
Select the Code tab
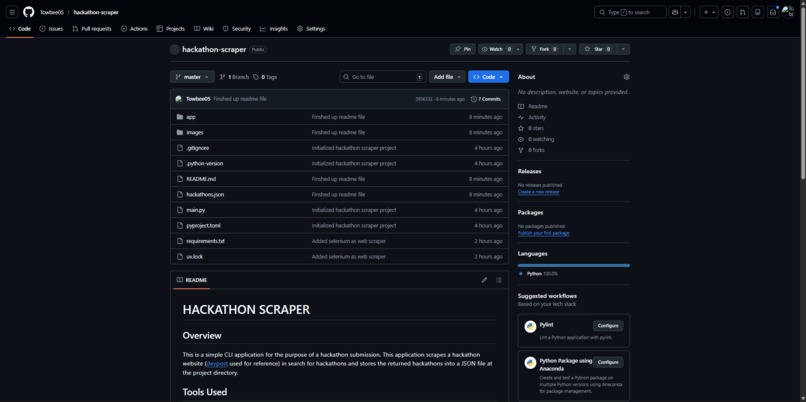click(x=20, y=29)
